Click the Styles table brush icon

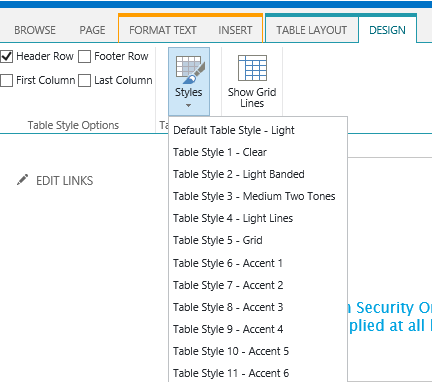(190, 70)
